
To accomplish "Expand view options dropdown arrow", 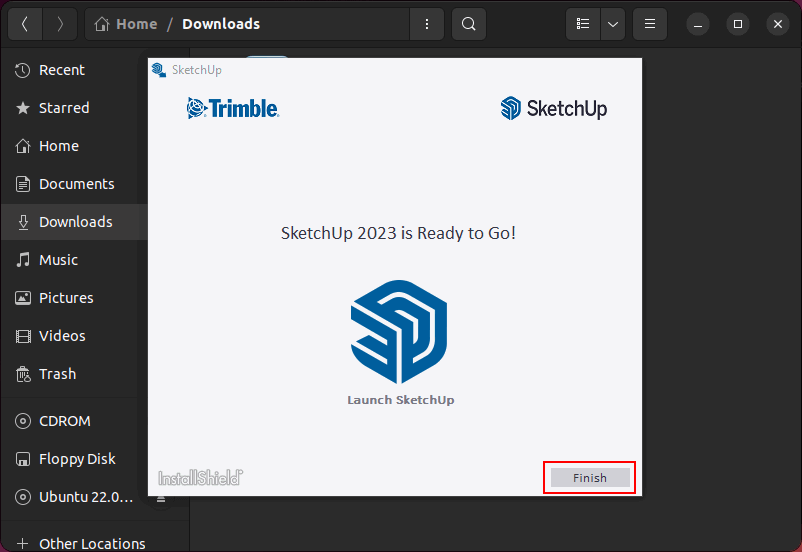I will point(613,24).
